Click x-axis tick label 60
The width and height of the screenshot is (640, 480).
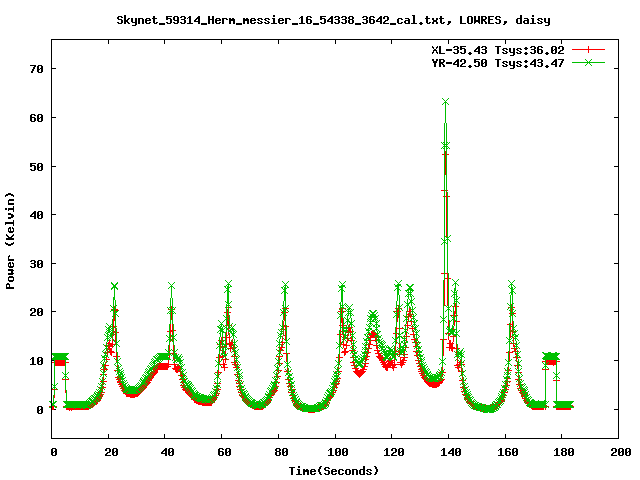pos(224,452)
